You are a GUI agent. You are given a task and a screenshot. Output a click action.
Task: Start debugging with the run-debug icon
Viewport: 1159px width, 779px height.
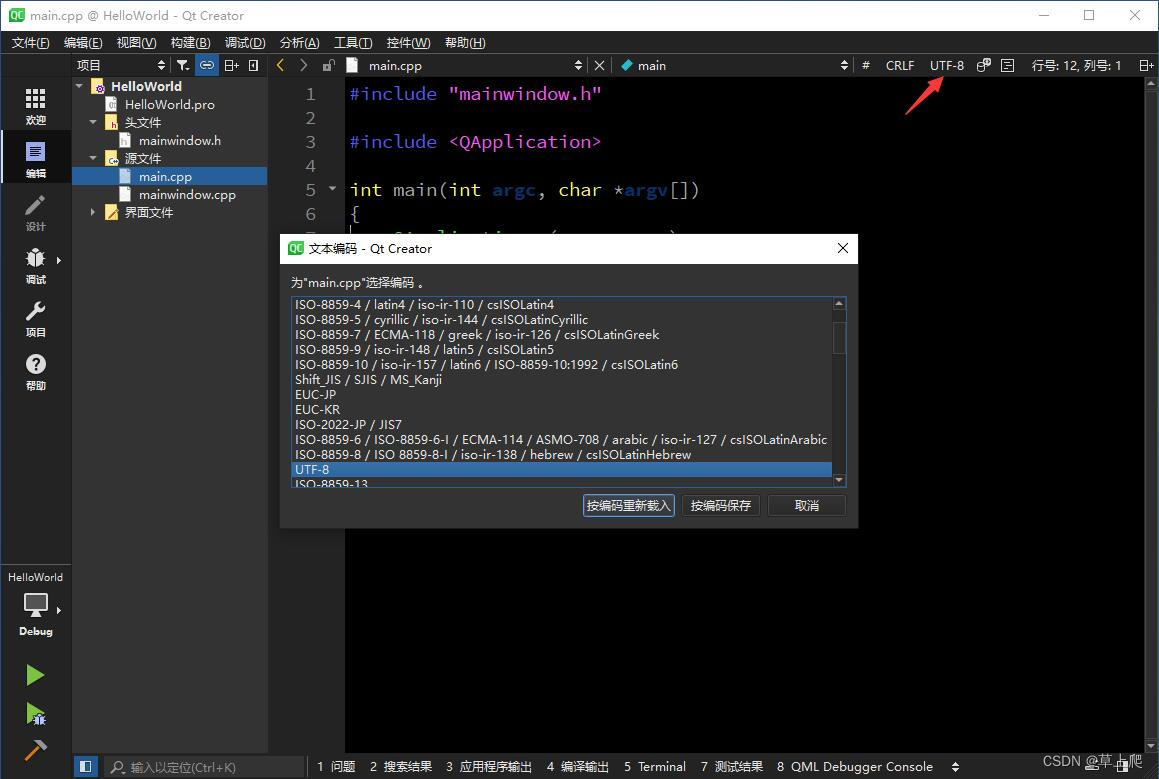coord(35,713)
